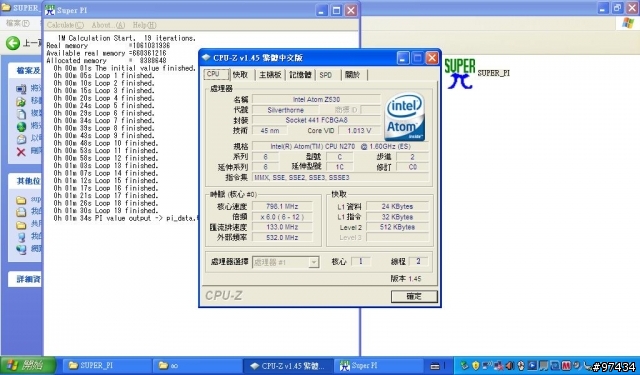The height and width of the screenshot is (375, 640).
Task: Click the red X delete icon in sidebar
Action: click(x=21, y=152)
